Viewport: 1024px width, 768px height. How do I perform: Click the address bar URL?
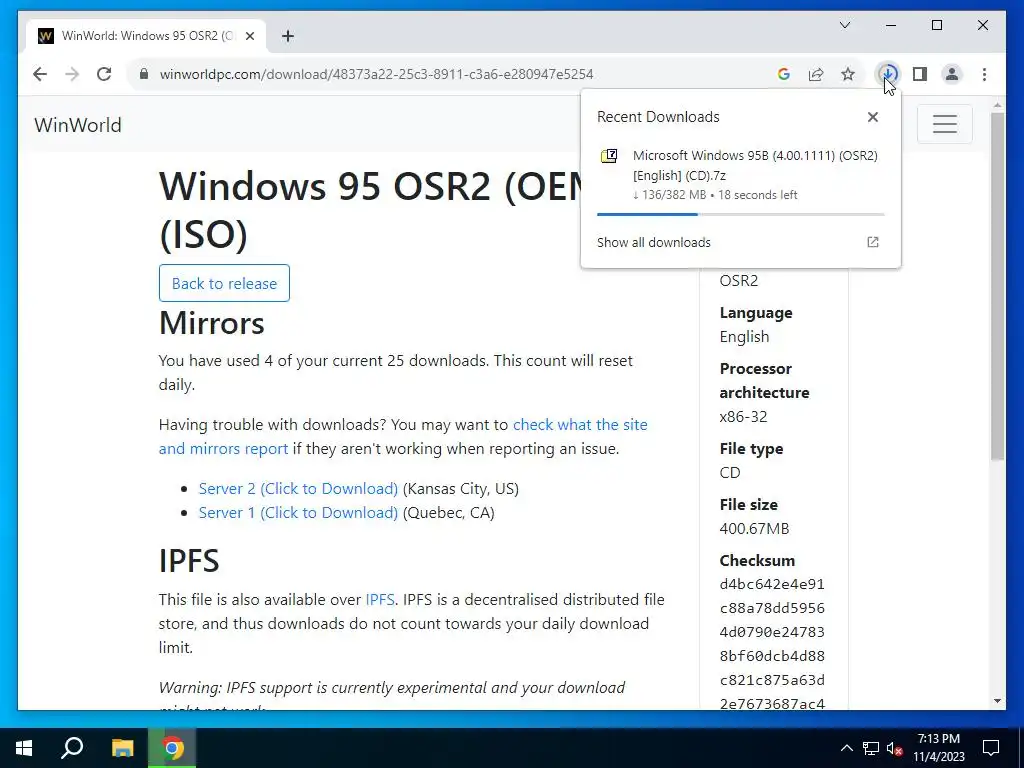pyautogui.click(x=376, y=74)
